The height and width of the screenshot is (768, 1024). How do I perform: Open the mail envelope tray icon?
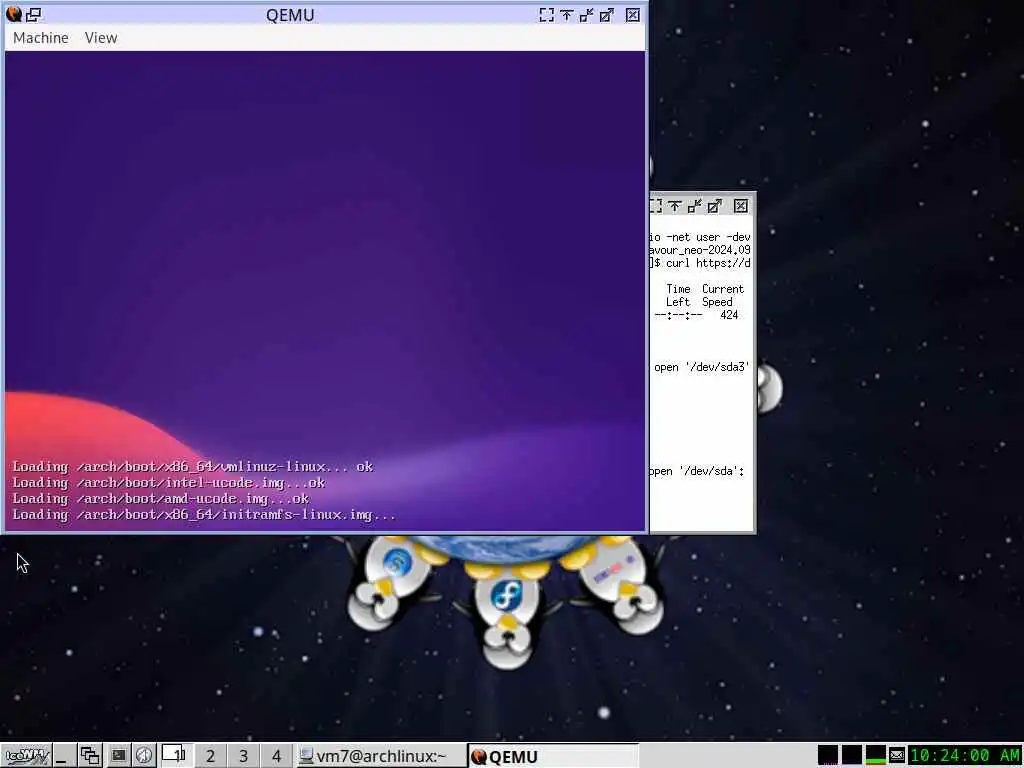tap(897, 756)
